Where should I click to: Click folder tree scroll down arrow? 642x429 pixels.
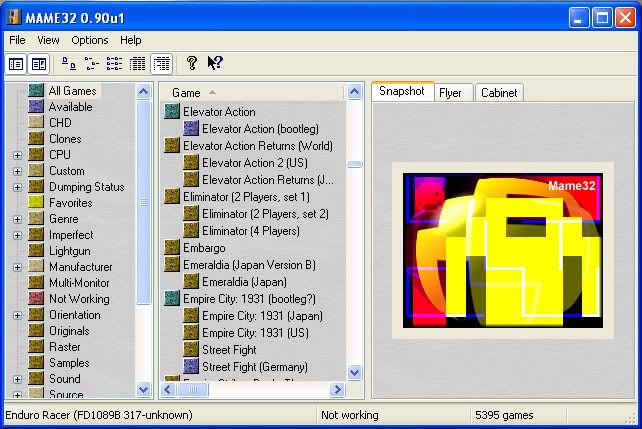[x=143, y=389]
